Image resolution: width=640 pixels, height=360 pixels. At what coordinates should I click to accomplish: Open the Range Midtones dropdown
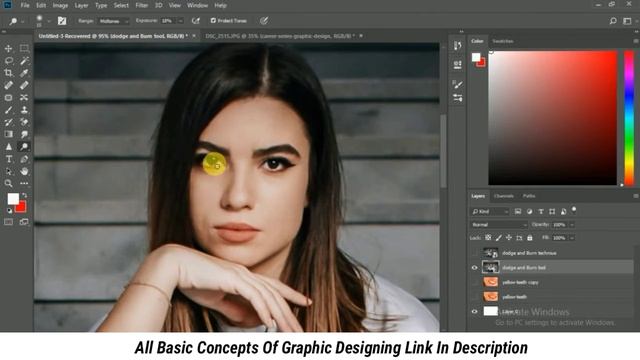tap(114, 21)
